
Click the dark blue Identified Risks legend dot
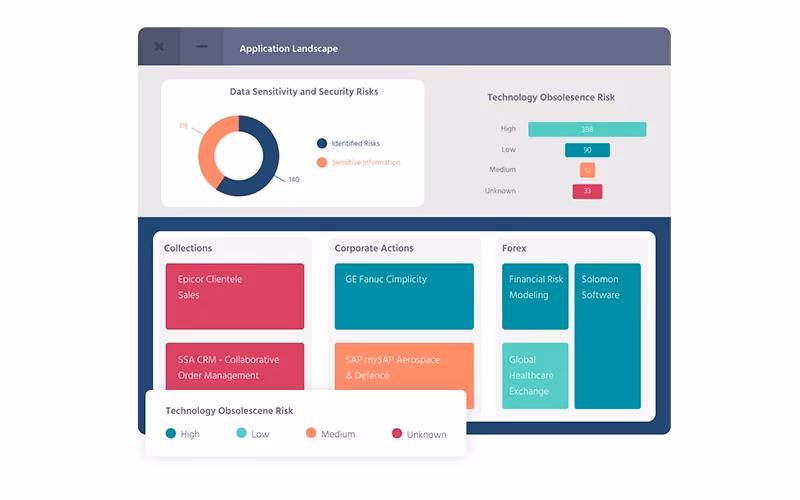click(321, 143)
